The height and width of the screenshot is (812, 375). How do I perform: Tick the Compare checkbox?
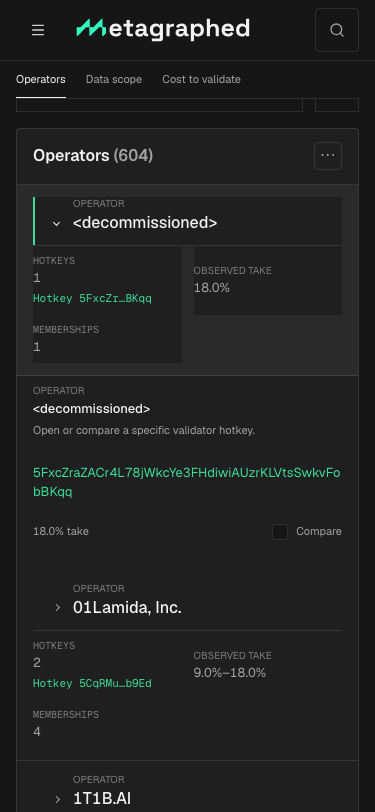[x=280, y=532]
